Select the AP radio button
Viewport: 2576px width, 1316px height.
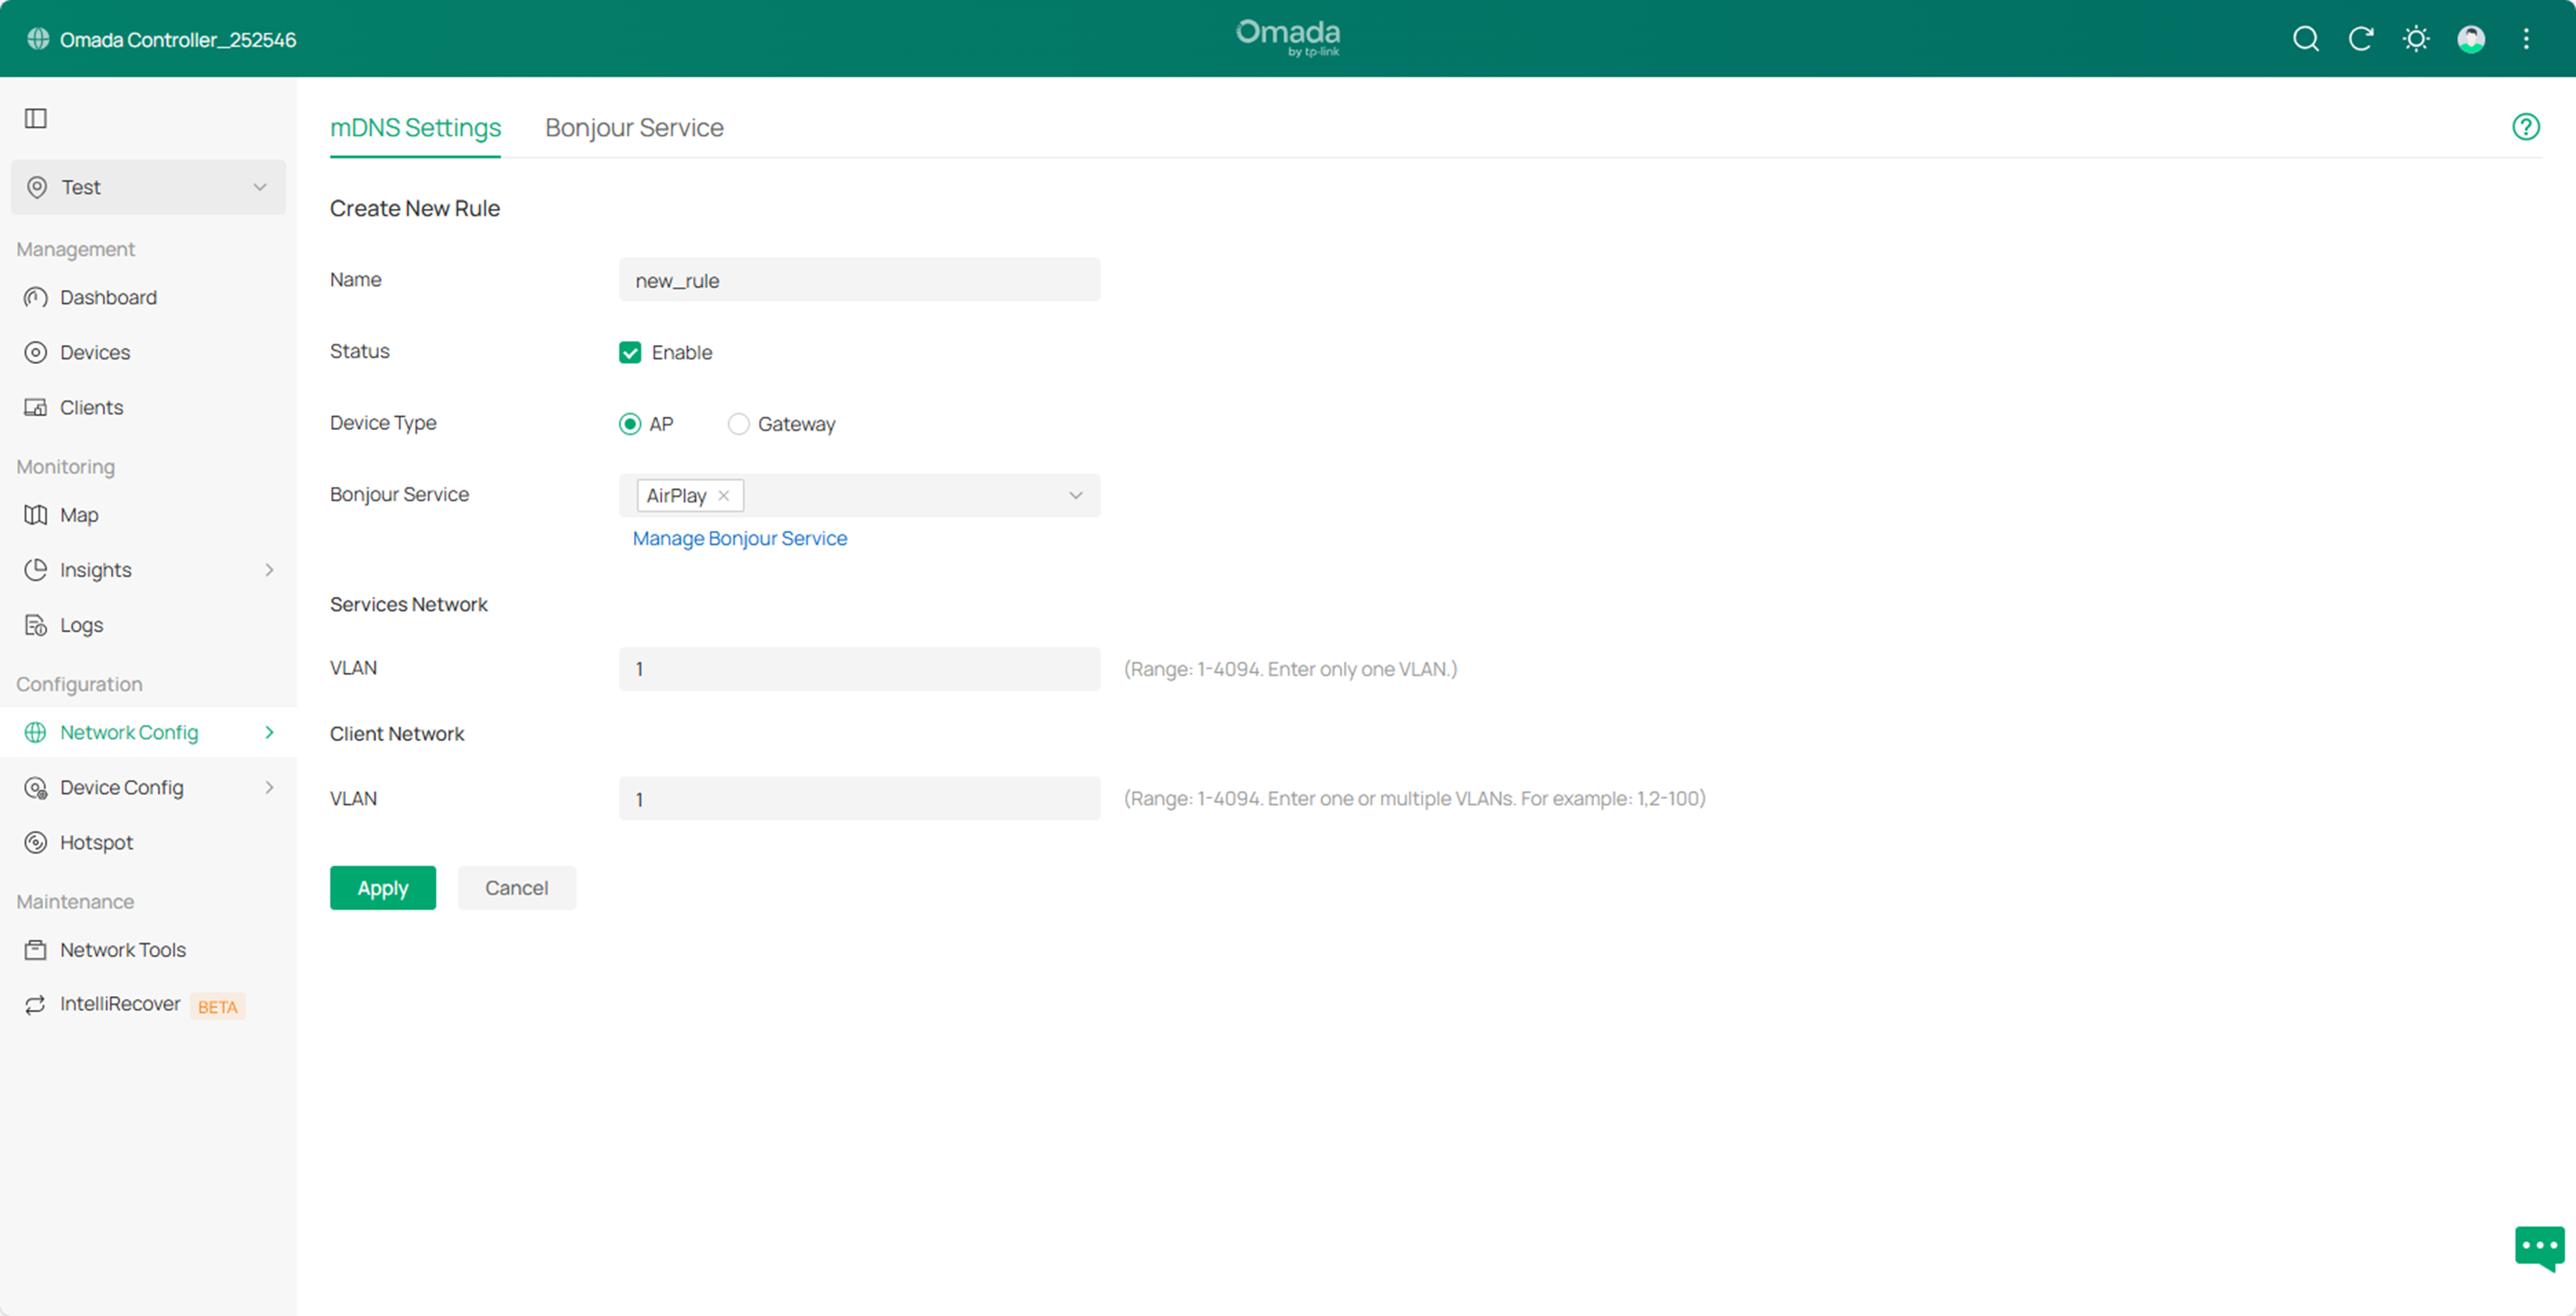coord(630,423)
